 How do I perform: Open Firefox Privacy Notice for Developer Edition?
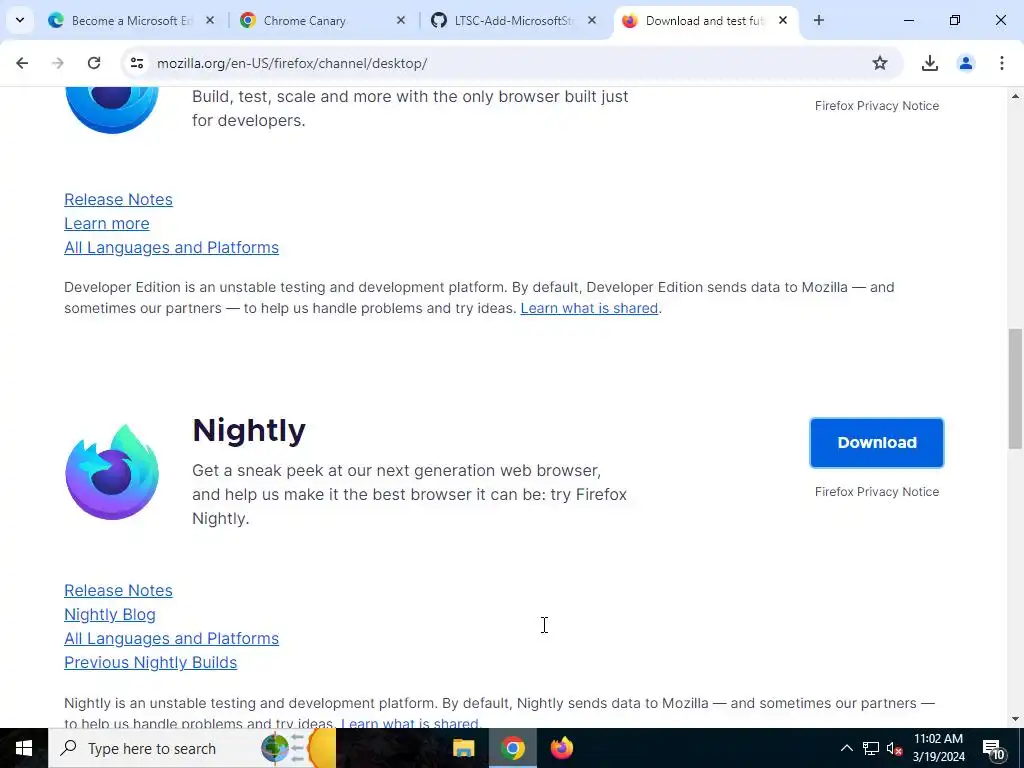tap(876, 106)
